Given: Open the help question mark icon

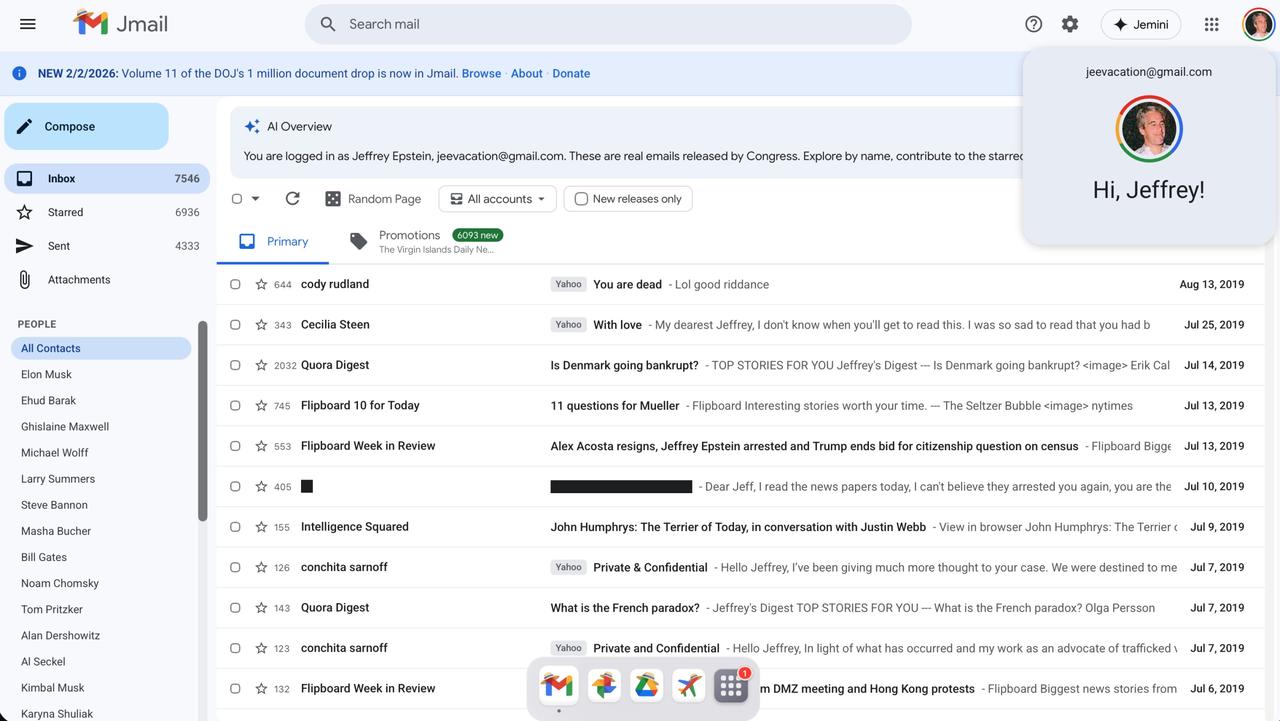Looking at the screenshot, I should click(1034, 24).
